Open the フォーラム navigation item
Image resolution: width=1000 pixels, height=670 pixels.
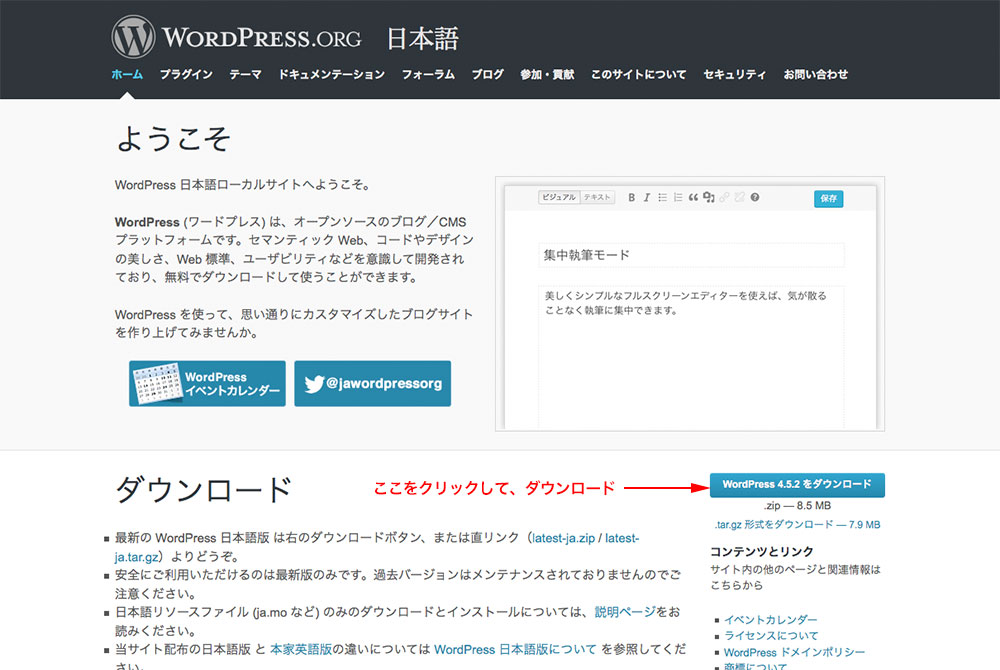pyautogui.click(x=428, y=75)
